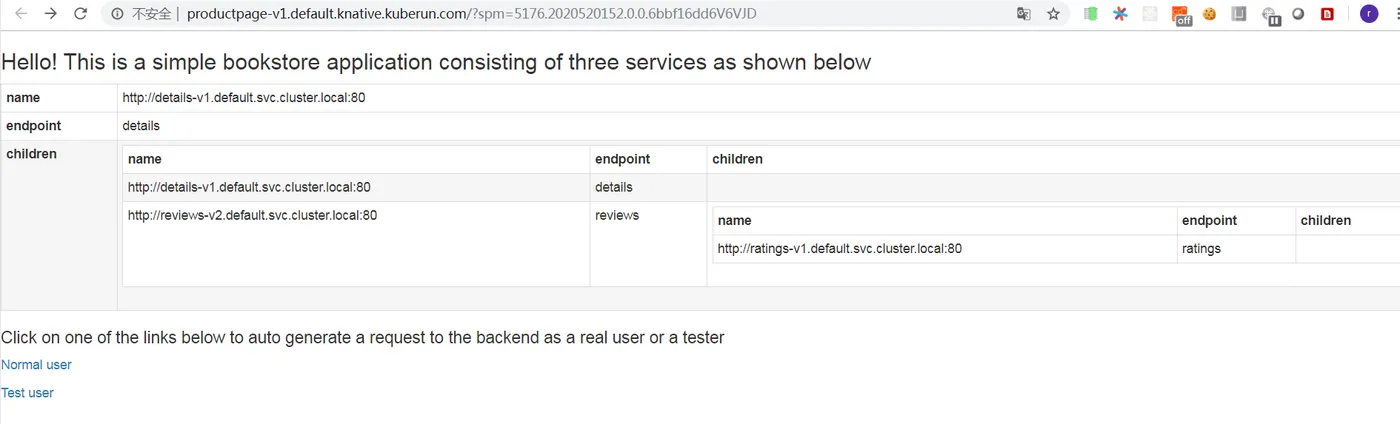Screen dimensions: 1400x424
Task: Go back to the previous page
Action: point(20,14)
